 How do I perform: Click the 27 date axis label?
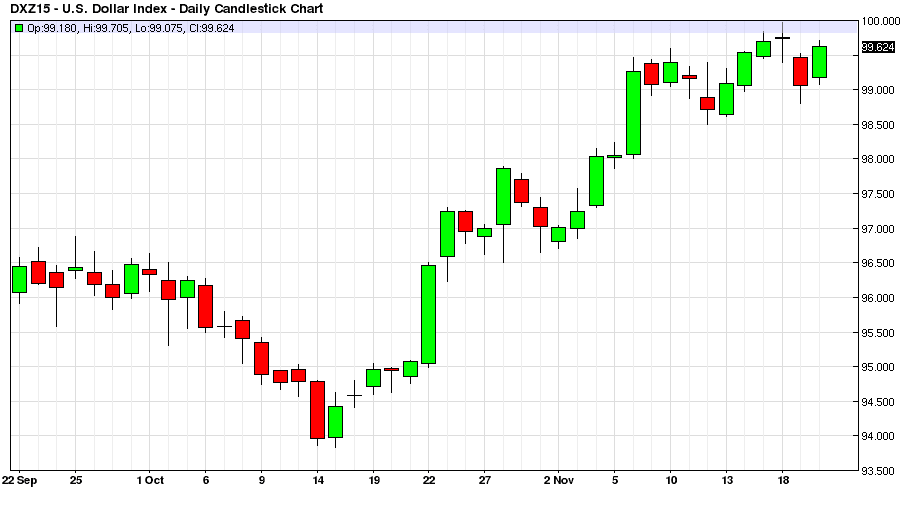click(485, 480)
